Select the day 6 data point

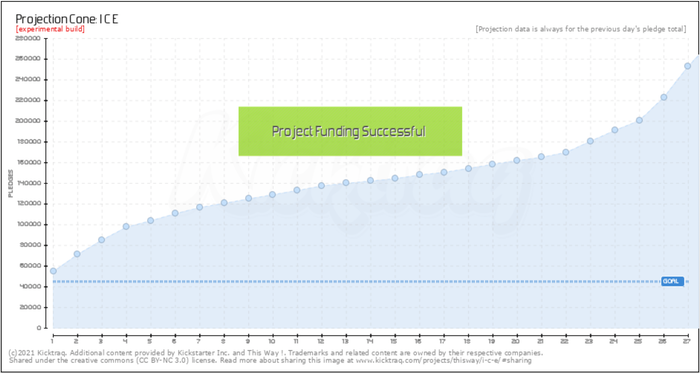click(x=175, y=213)
